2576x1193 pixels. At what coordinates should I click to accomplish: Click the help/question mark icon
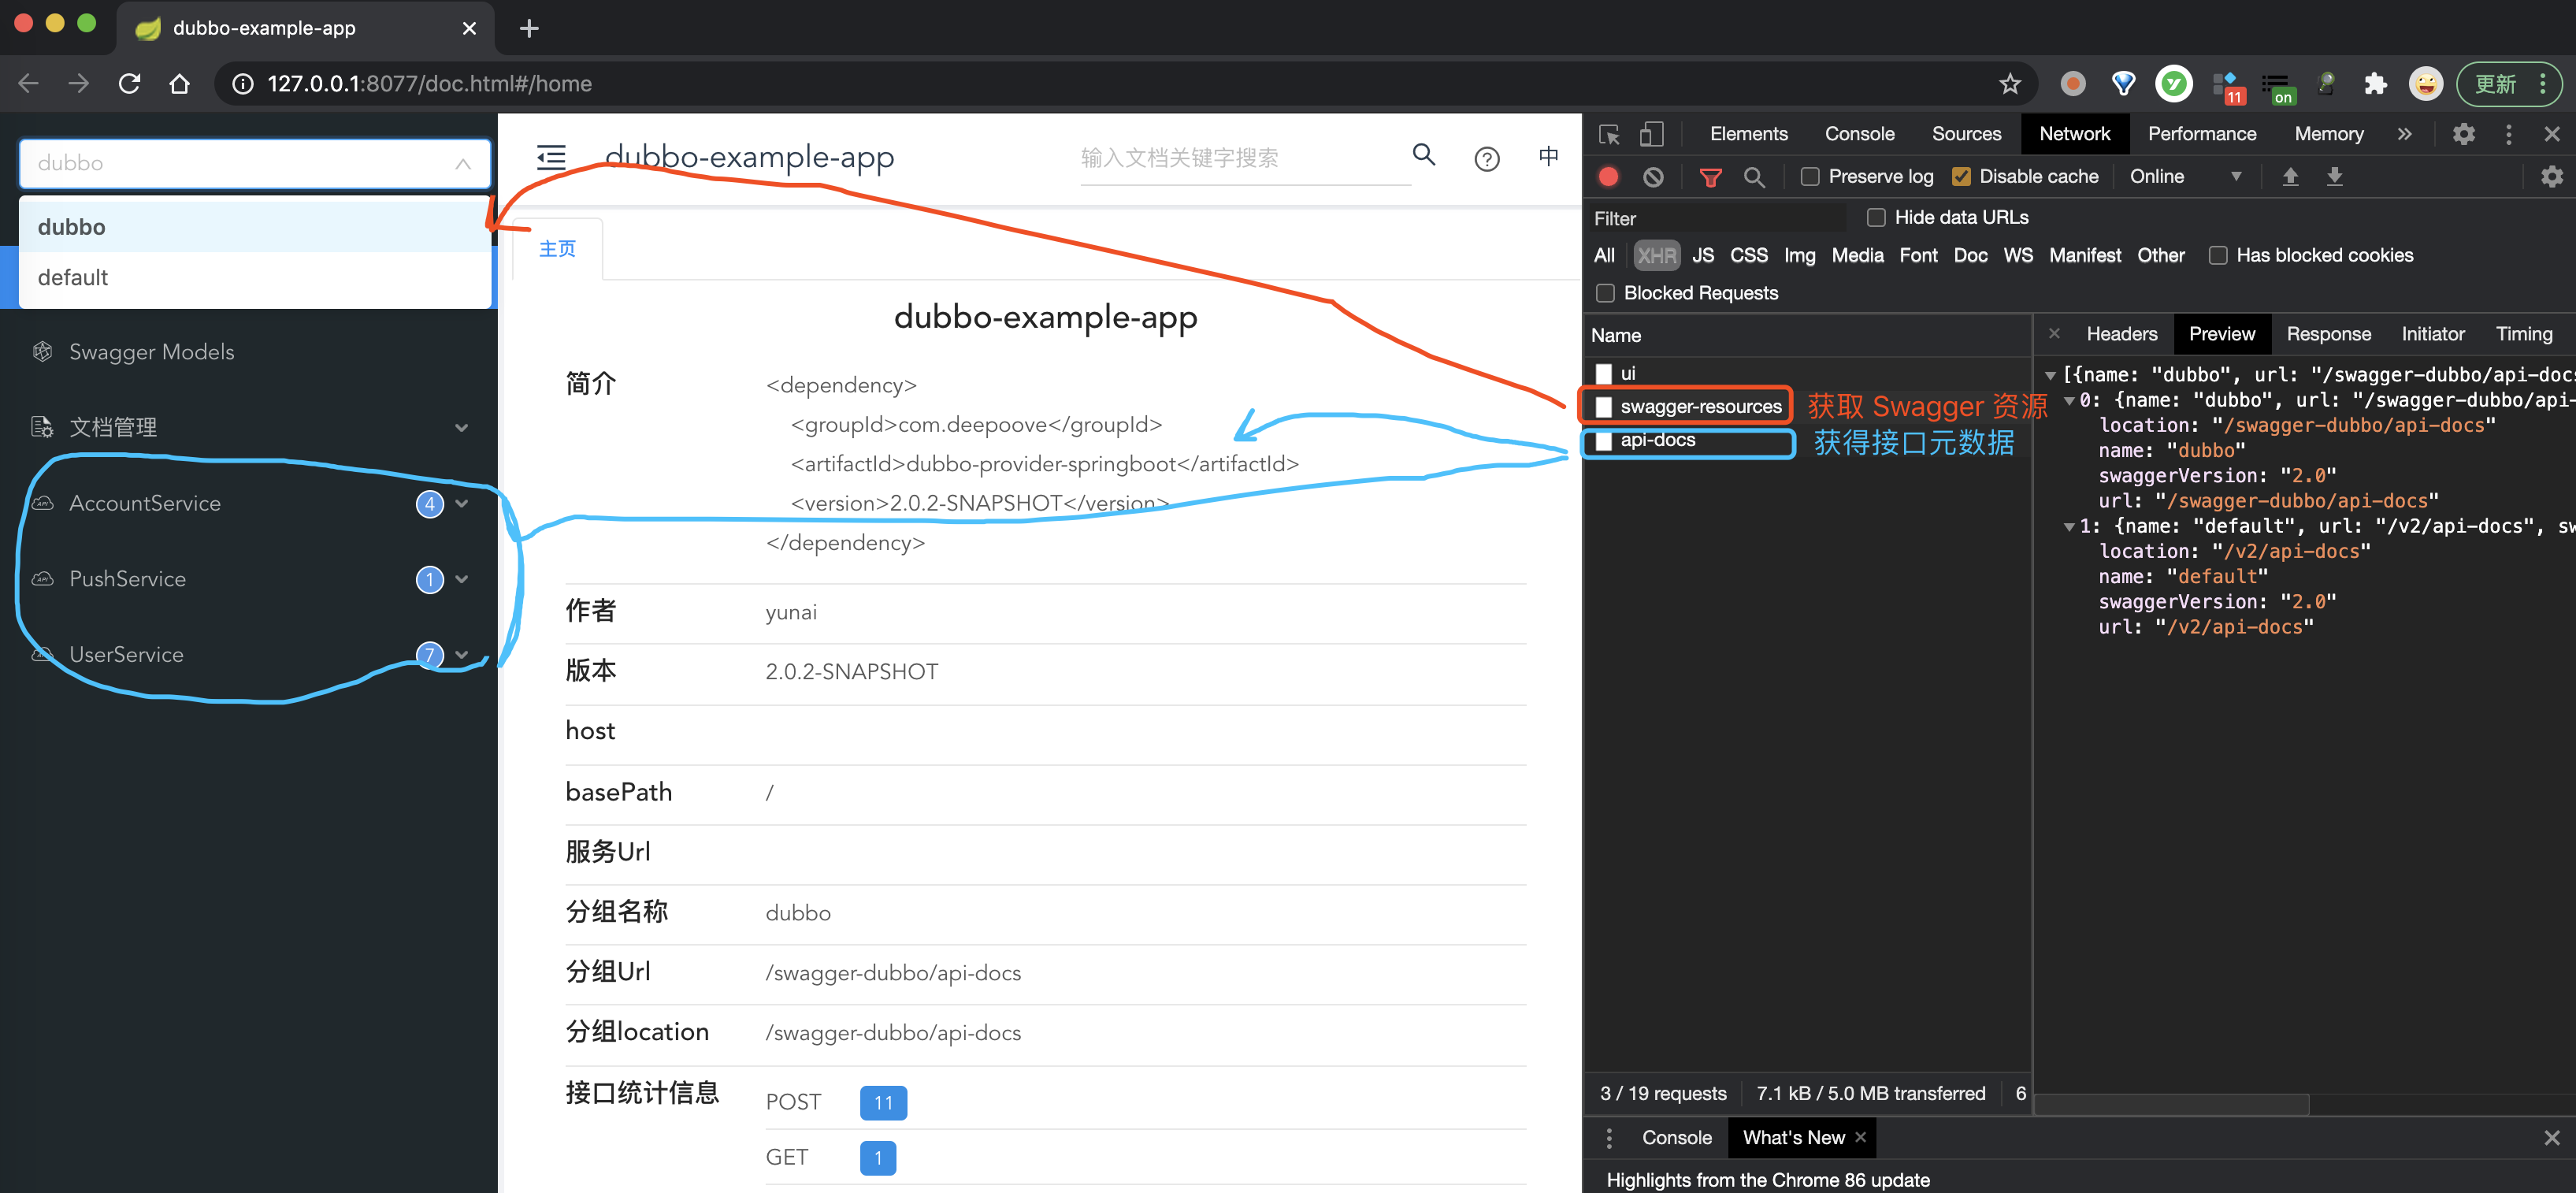coord(1487,158)
